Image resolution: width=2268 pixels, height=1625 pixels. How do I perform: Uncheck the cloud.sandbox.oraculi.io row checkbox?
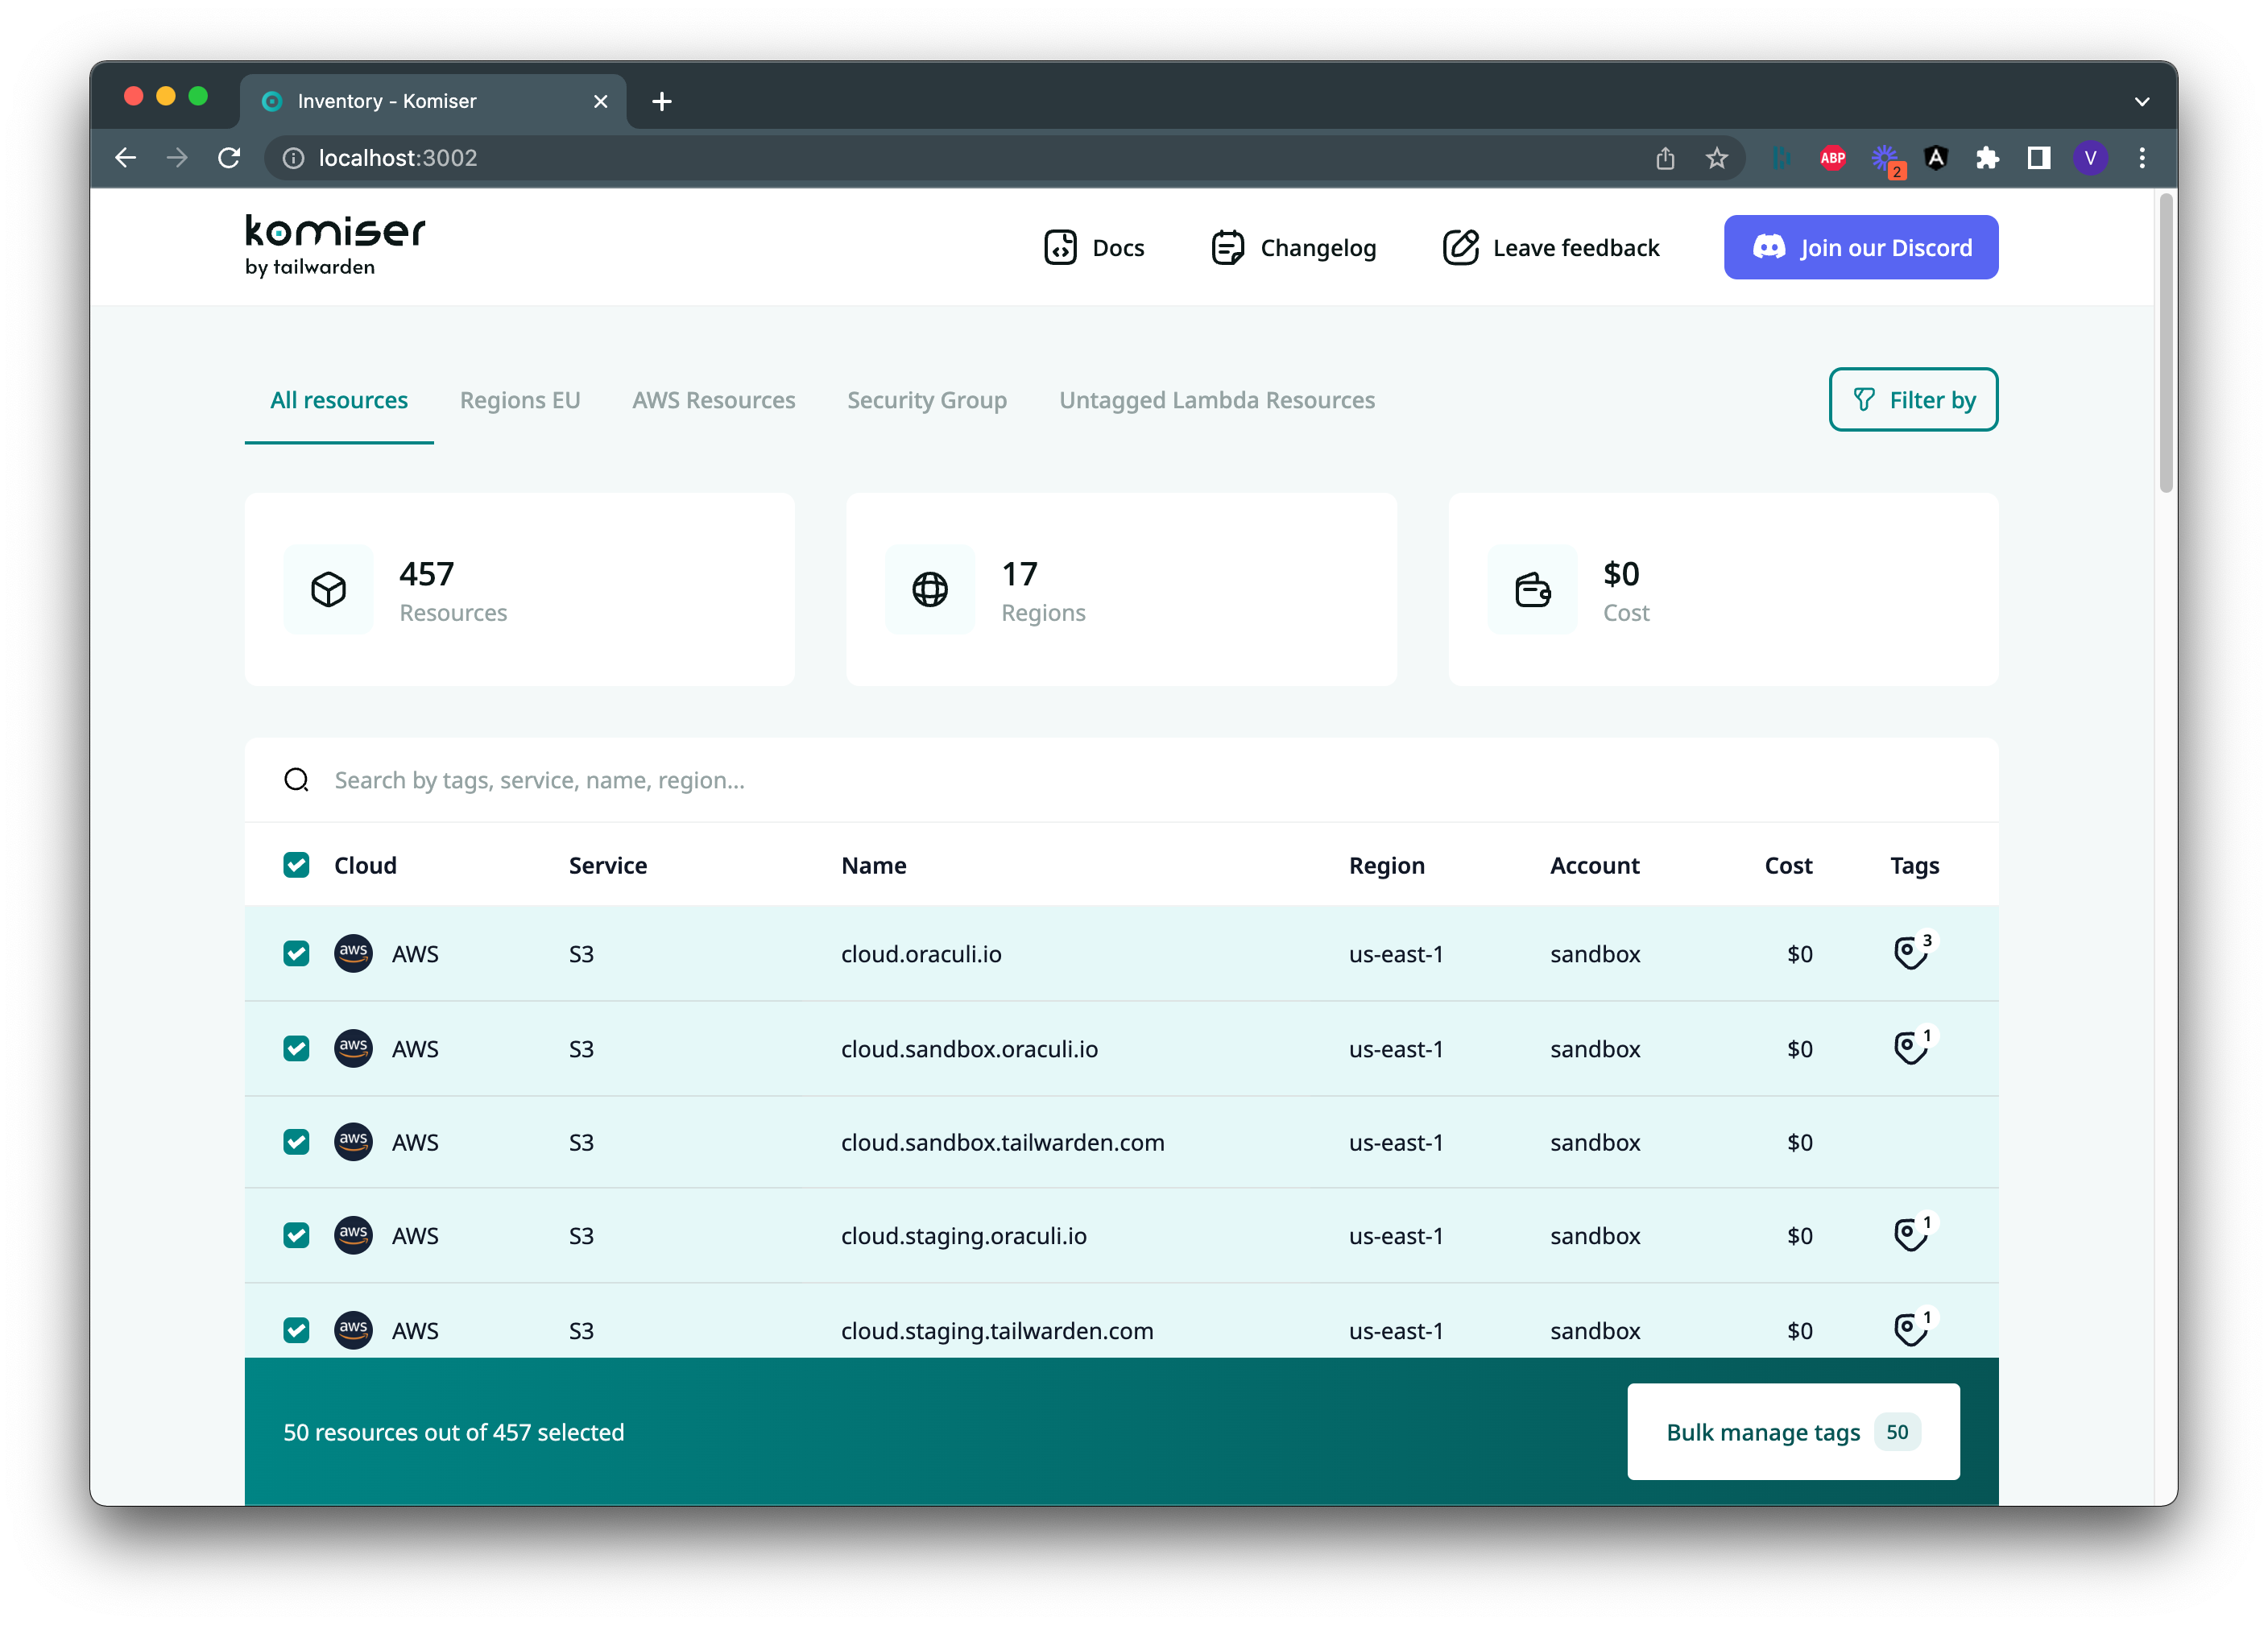296,1048
